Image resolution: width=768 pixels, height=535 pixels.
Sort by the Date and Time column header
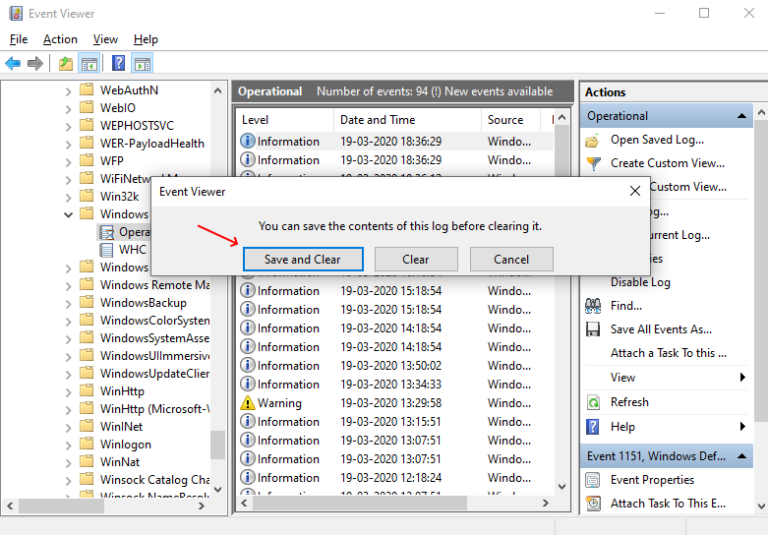tap(408, 120)
